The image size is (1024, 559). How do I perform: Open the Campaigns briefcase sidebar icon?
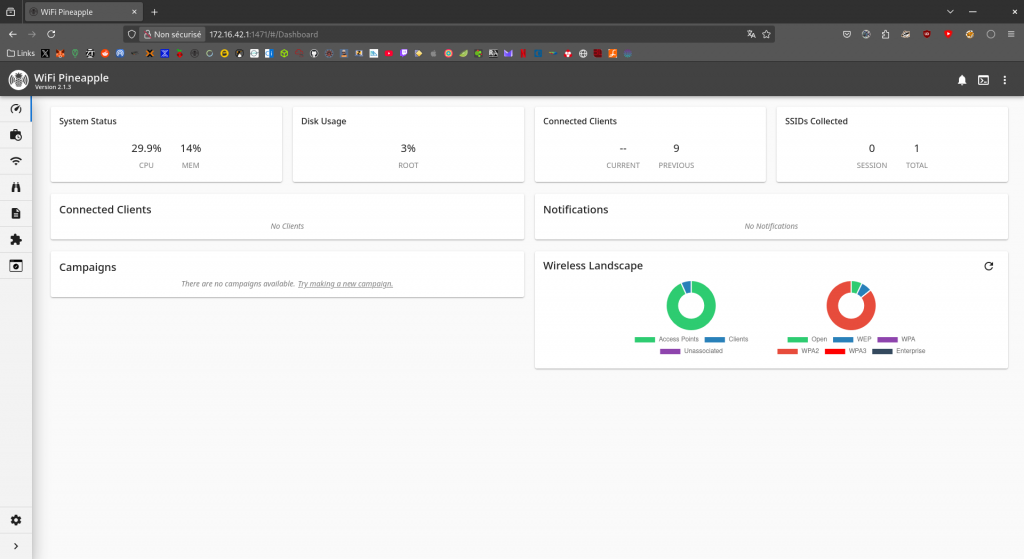(16, 135)
